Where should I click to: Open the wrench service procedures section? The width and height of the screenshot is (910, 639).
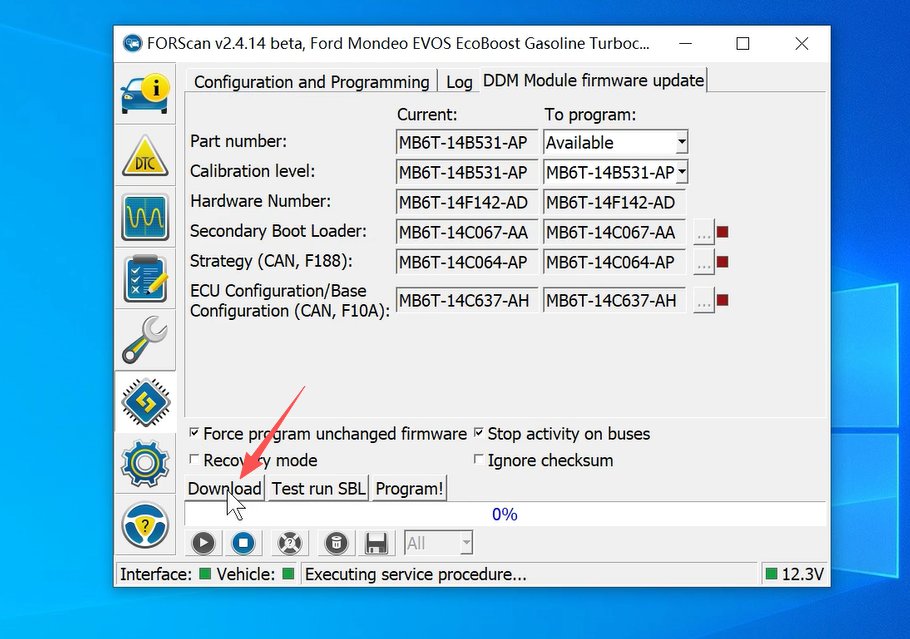[x=145, y=340]
